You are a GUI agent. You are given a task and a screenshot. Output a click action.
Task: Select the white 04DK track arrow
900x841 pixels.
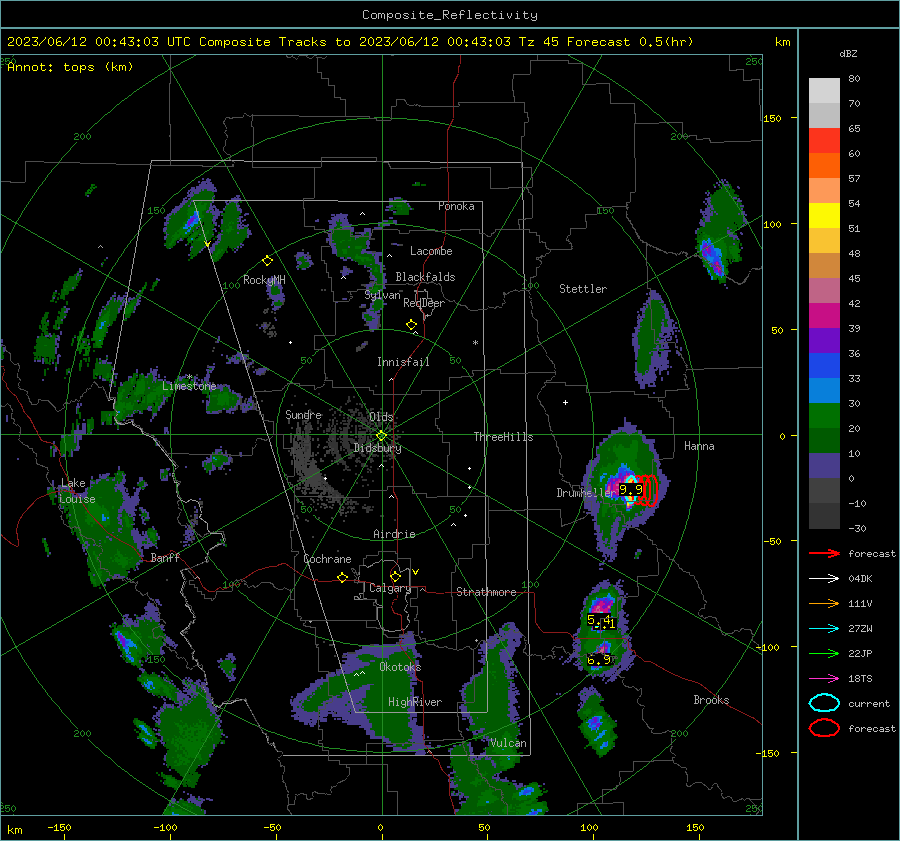point(824,579)
